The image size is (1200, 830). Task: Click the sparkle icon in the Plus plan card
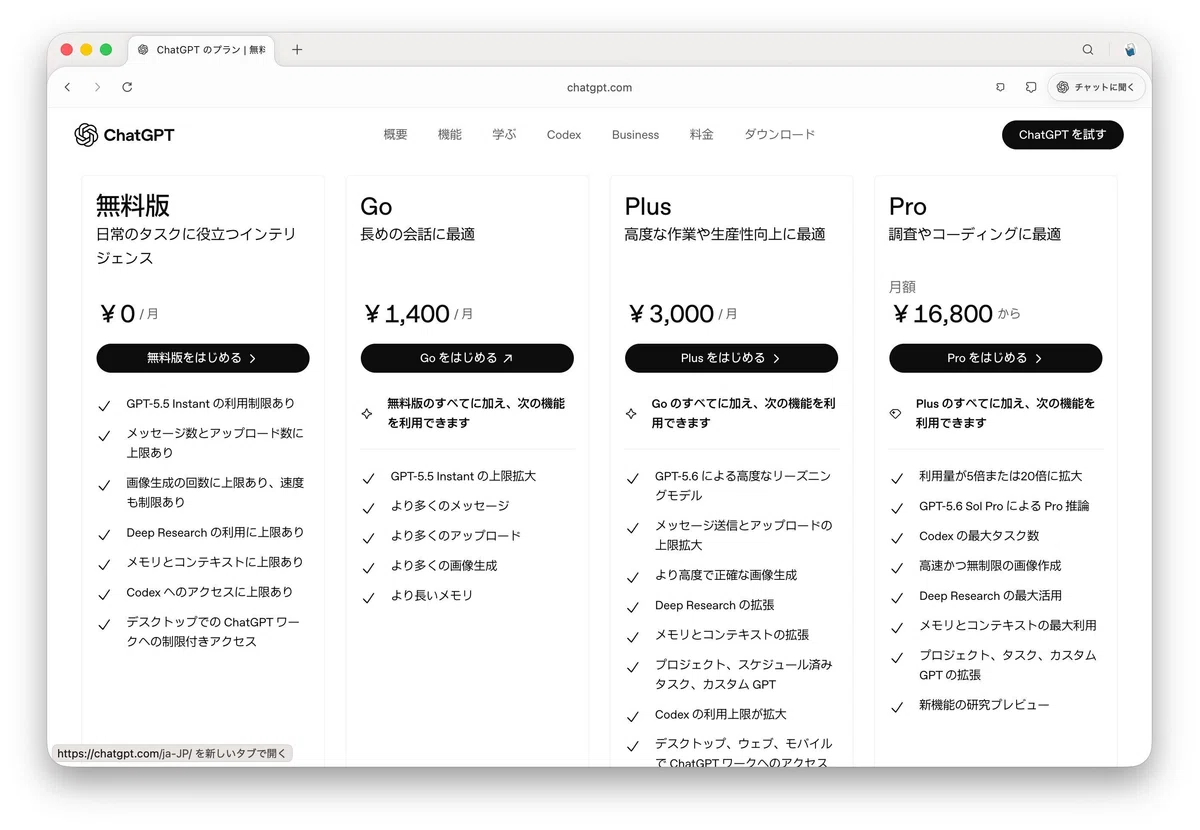coord(631,413)
